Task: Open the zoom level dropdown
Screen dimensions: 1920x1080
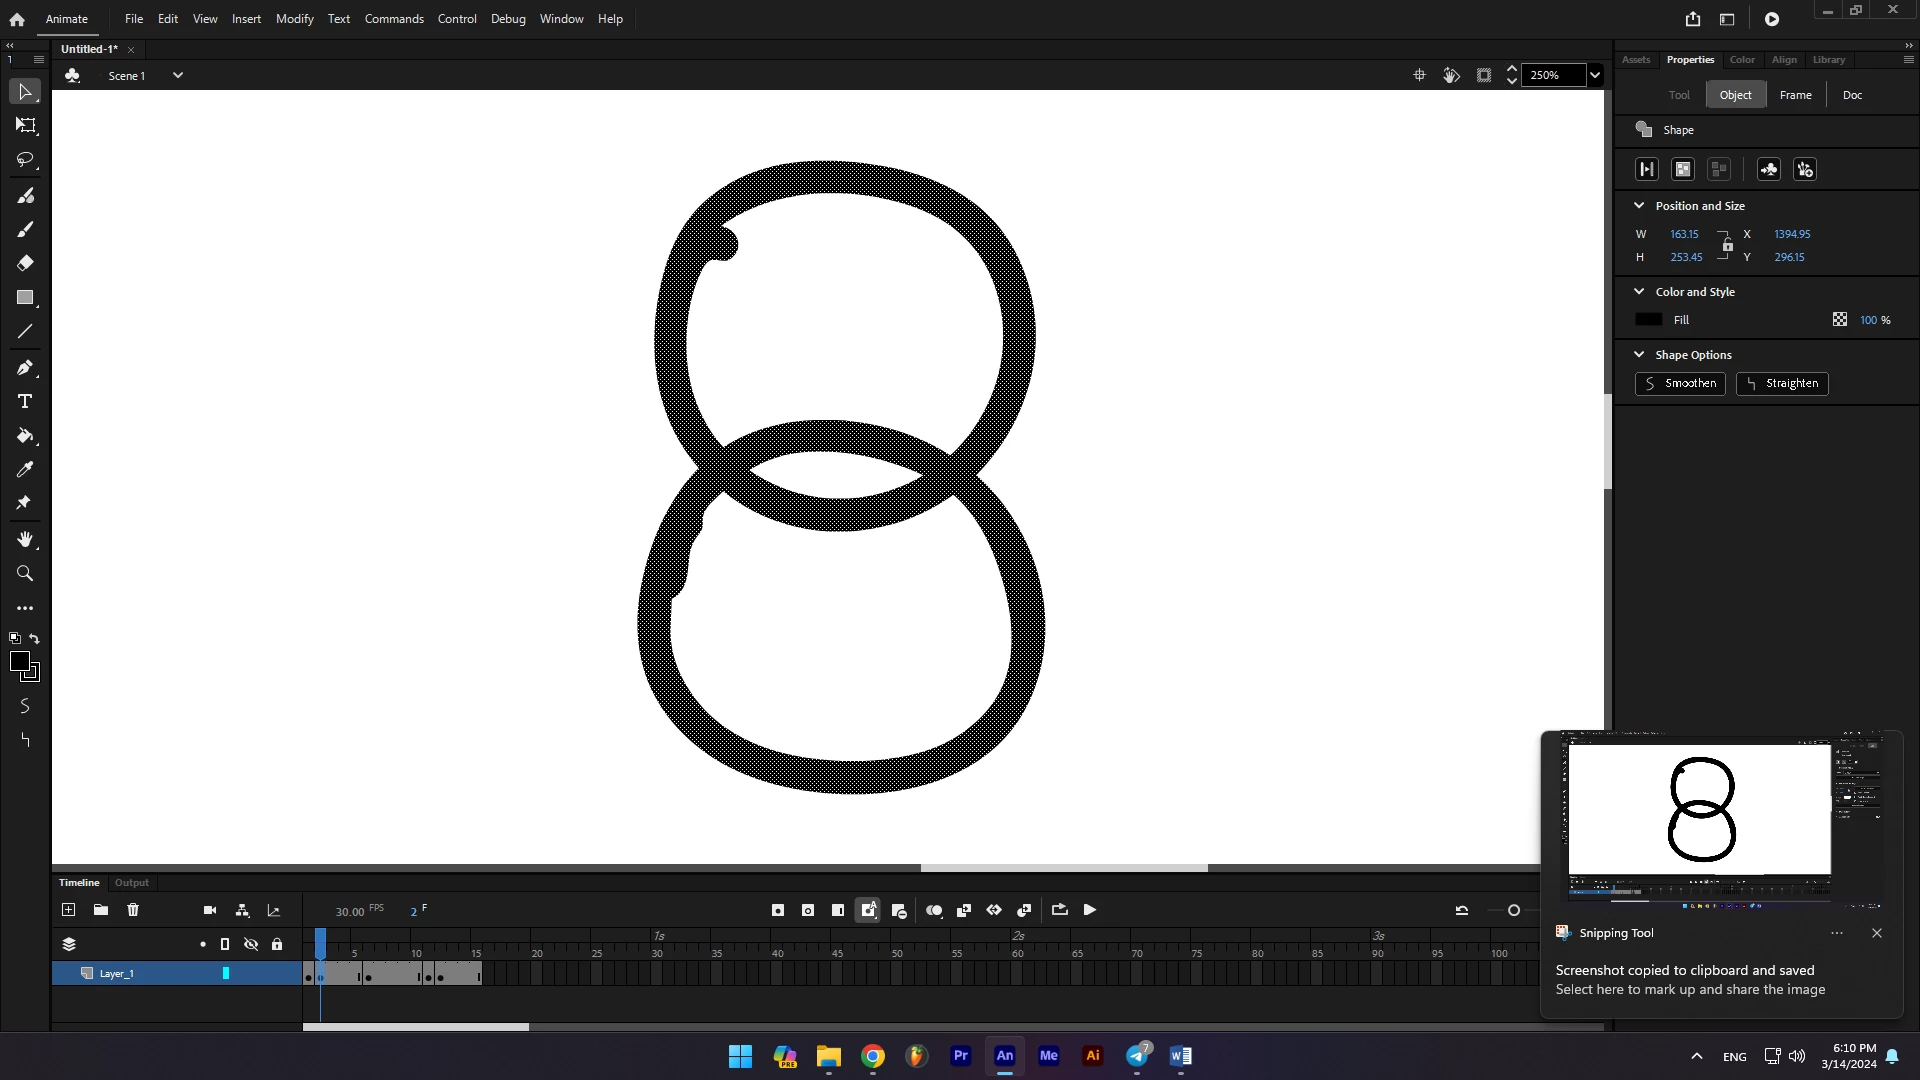Action: (x=1595, y=75)
